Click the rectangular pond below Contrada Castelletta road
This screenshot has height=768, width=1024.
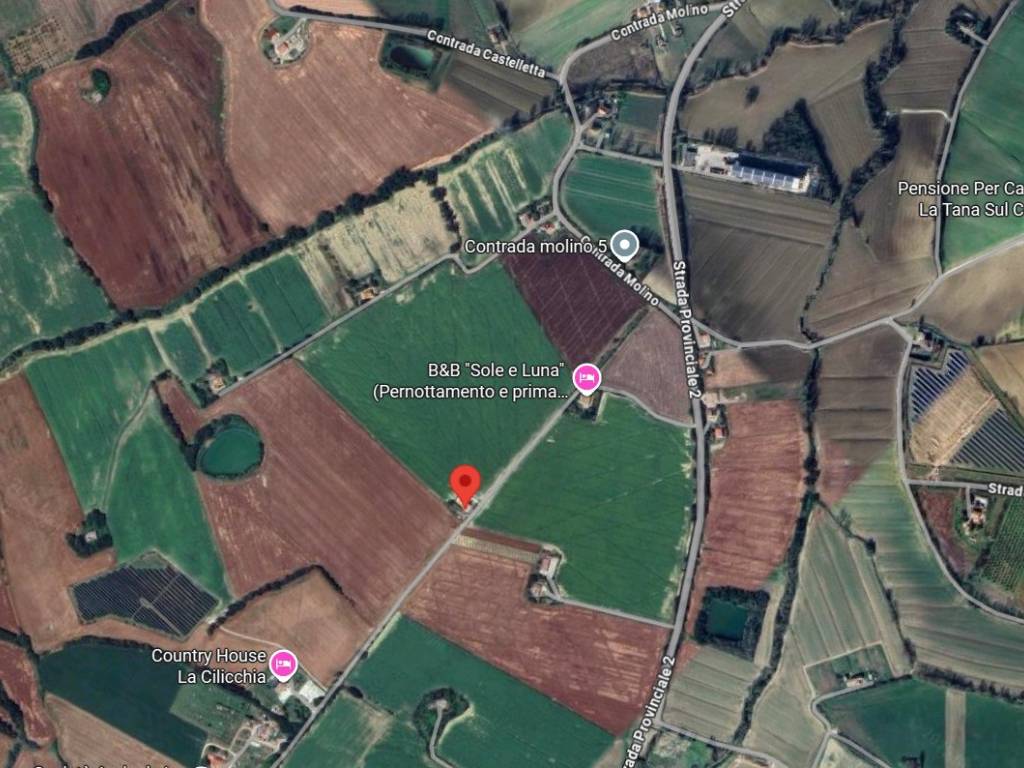coord(413,57)
